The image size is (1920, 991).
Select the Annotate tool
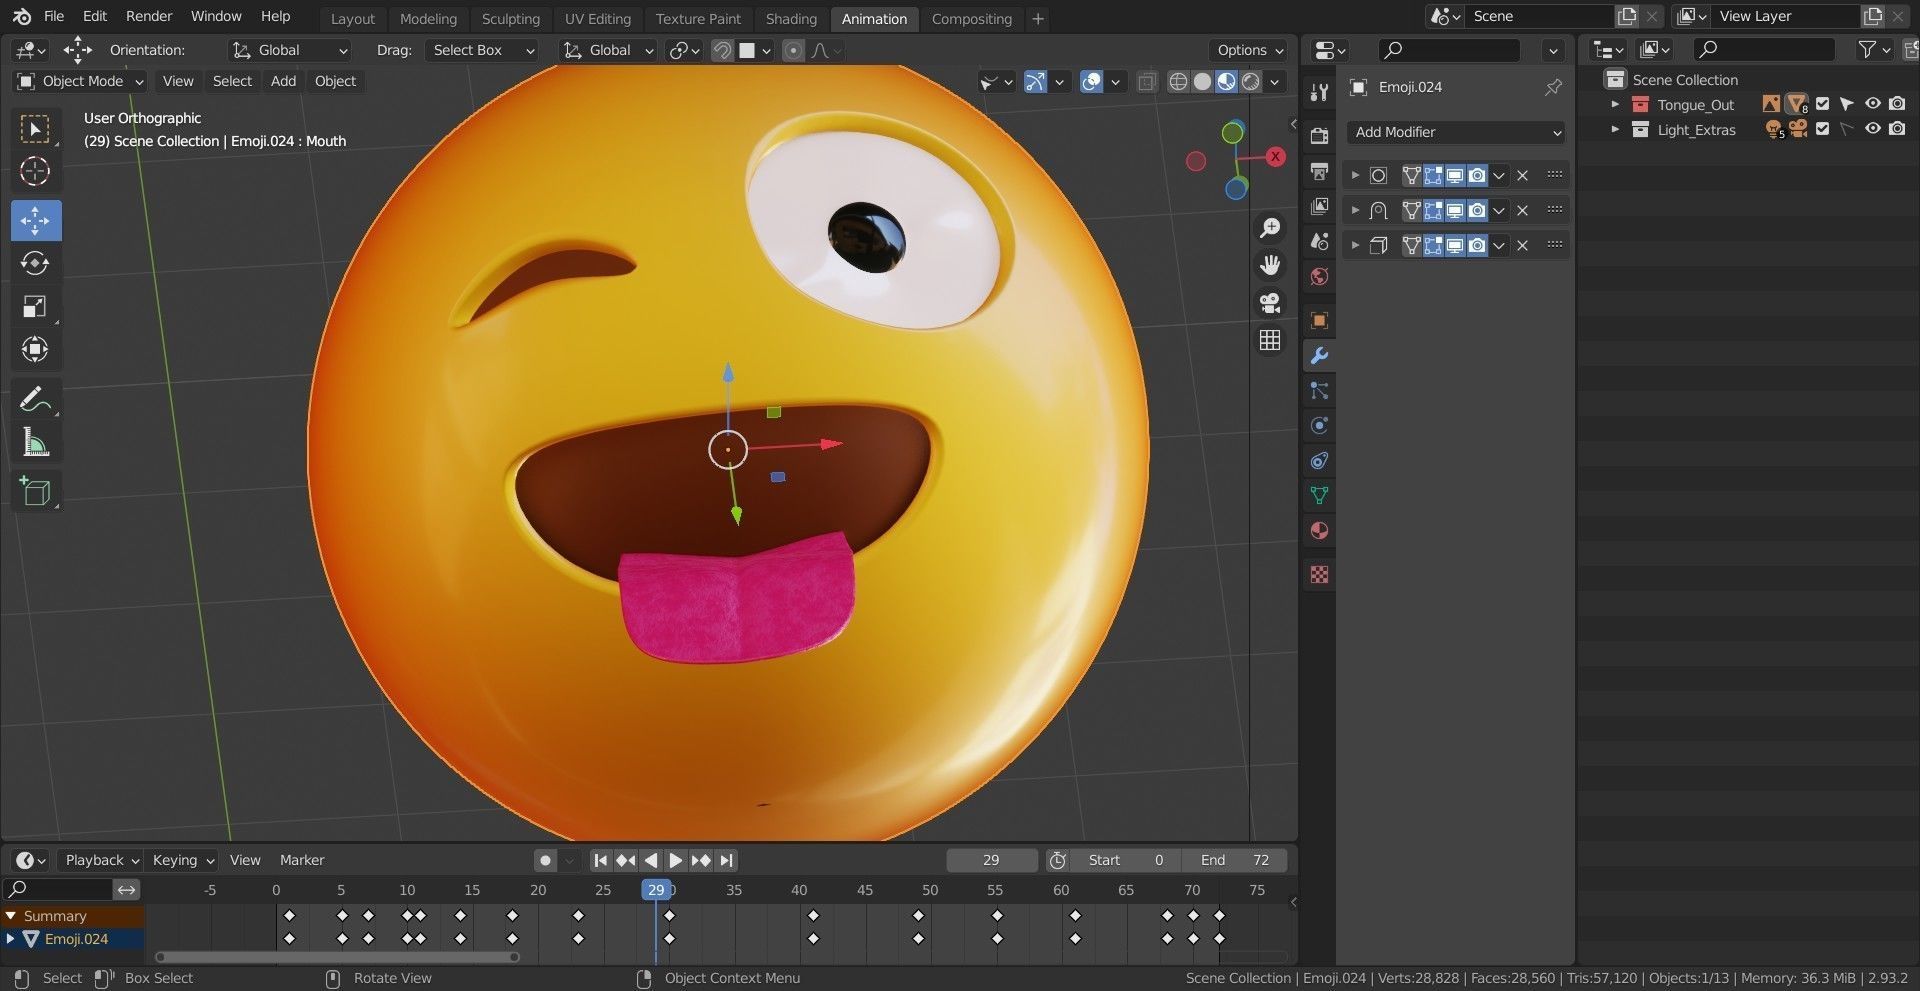pos(36,399)
